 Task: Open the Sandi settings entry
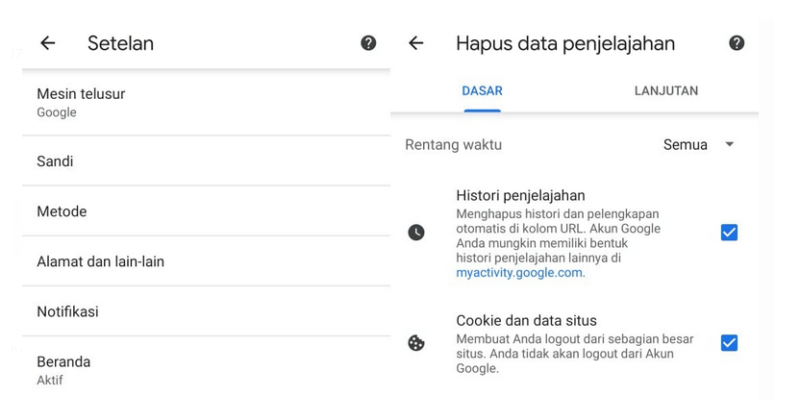[206, 161]
